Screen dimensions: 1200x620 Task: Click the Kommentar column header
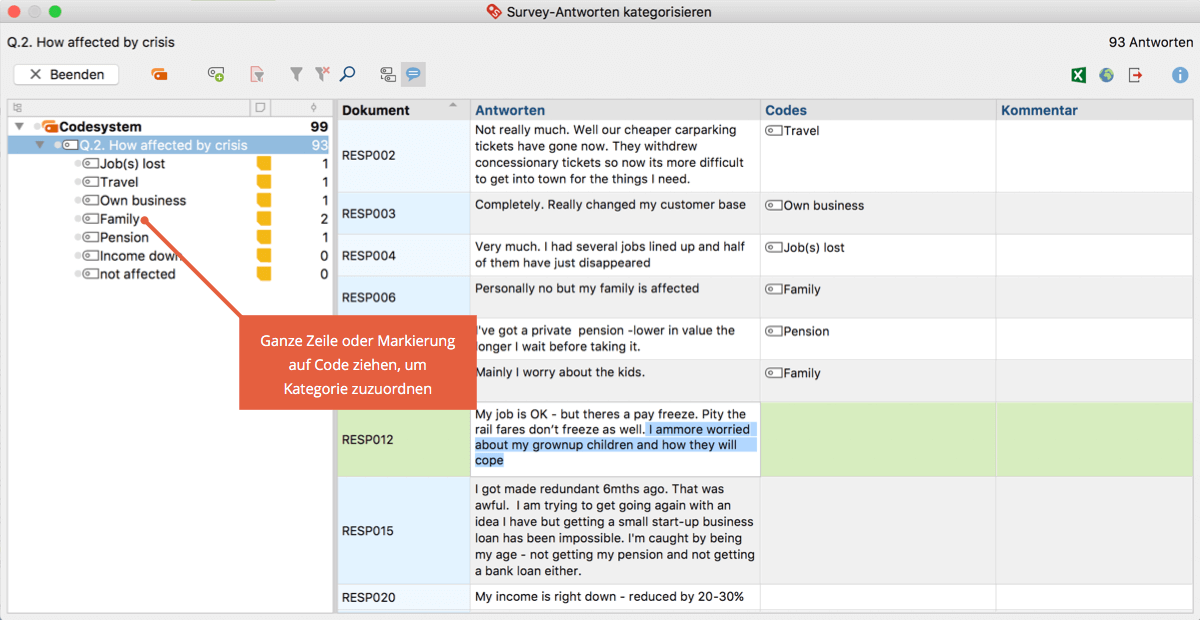coord(1095,110)
